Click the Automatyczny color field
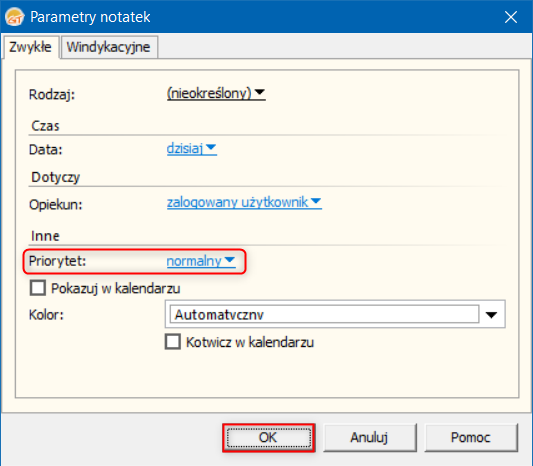Screen dimensions: 533x466 click(x=324, y=314)
